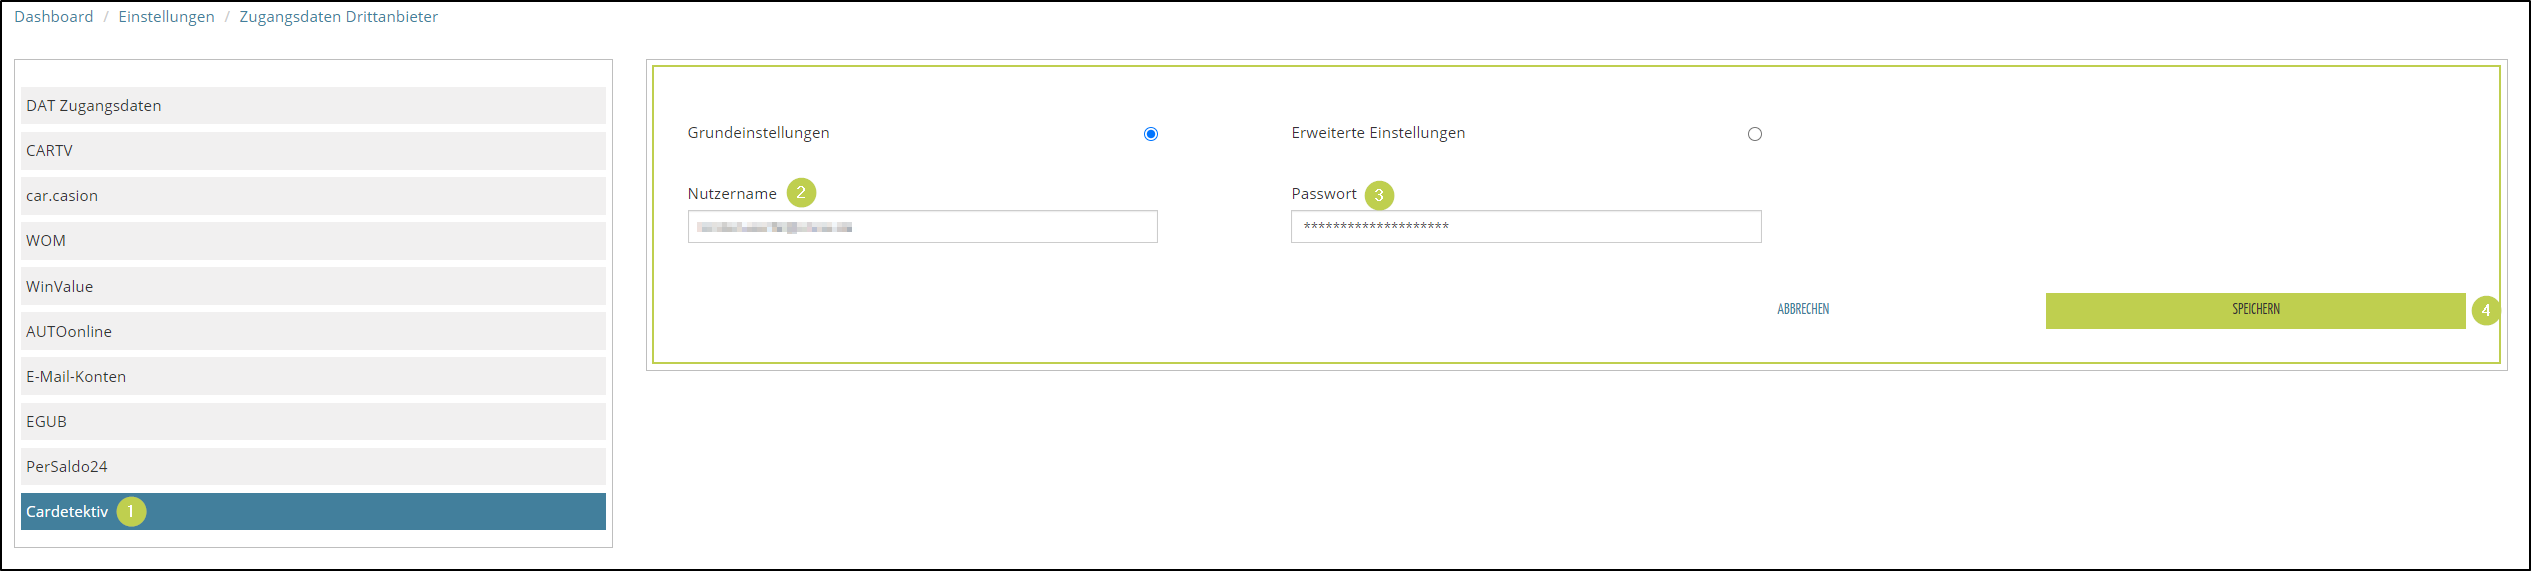Screen dimensions: 2531x571
Task: Click the numbered badge beside Nutzername
Action: point(801,192)
